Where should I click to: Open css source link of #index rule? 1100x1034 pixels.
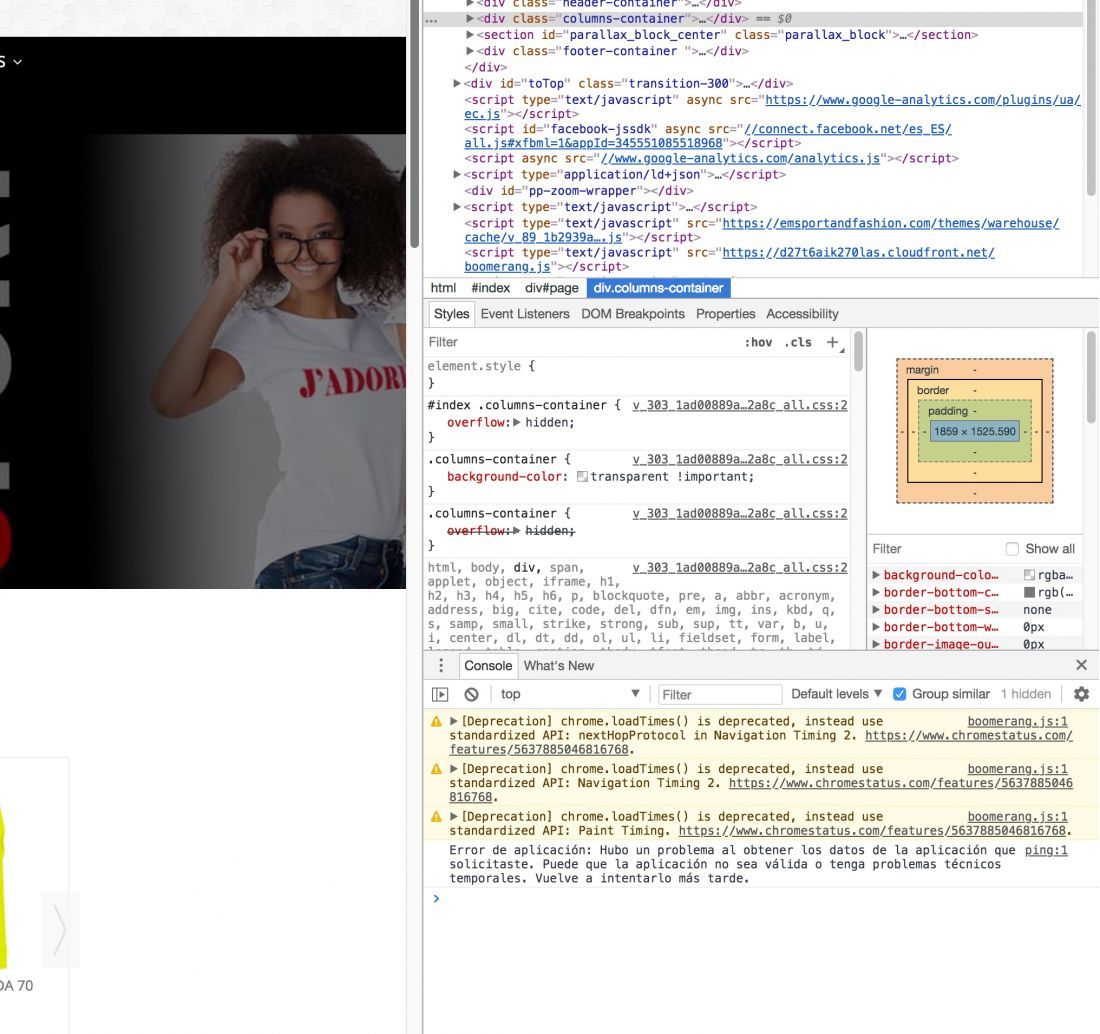pos(739,405)
